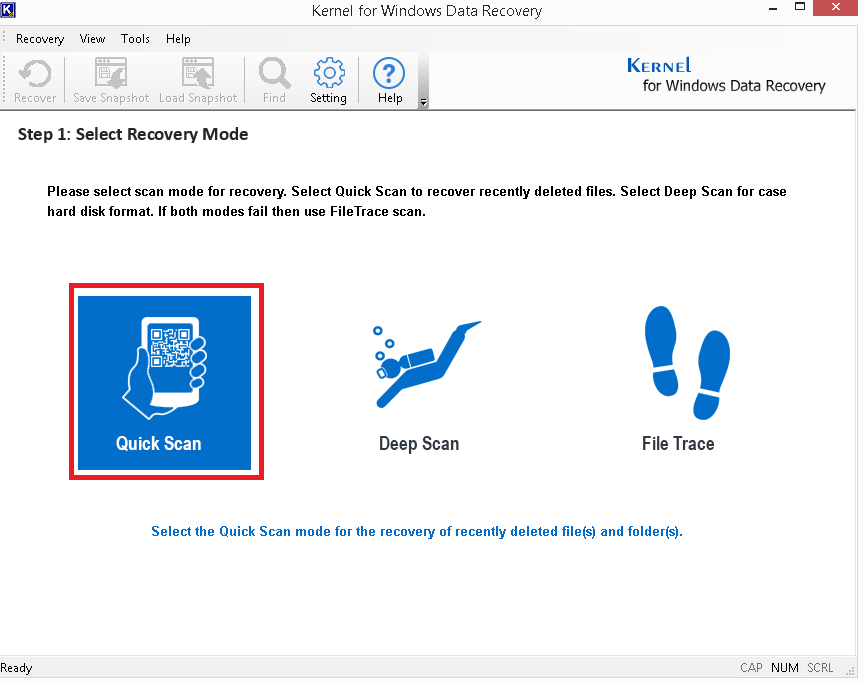Click the Kernel for Windows Data Recovery logo
This screenshot has height=682, width=864.
point(726,75)
